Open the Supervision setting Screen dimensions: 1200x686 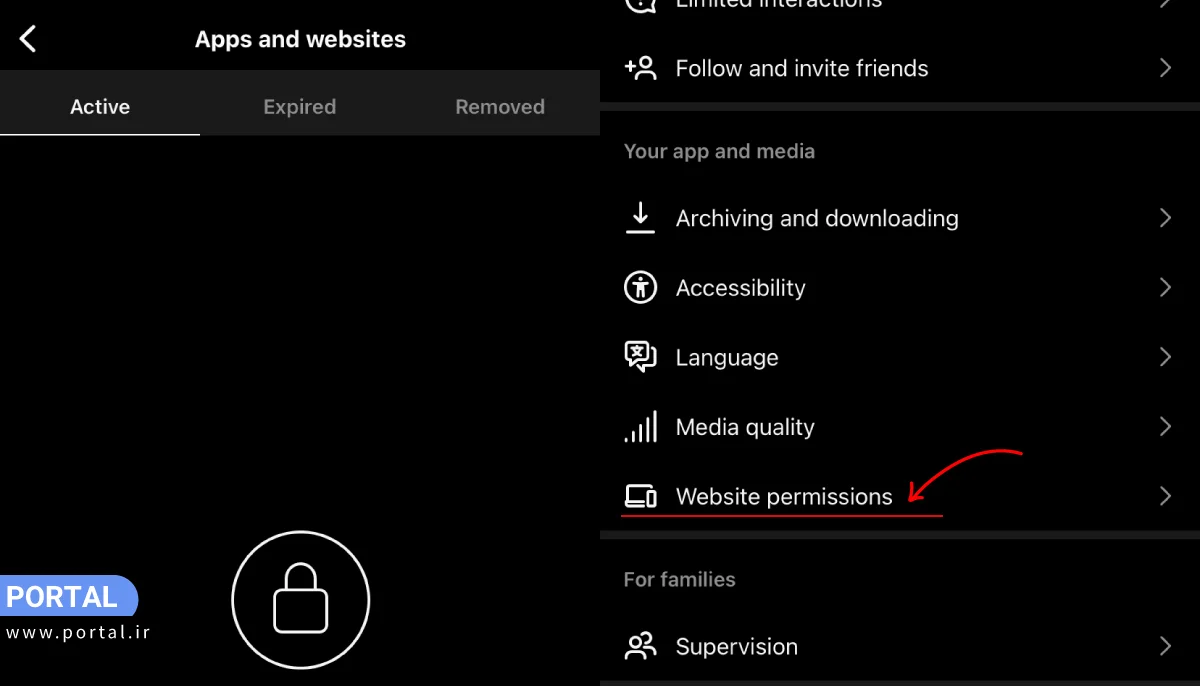(x=737, y=647)
